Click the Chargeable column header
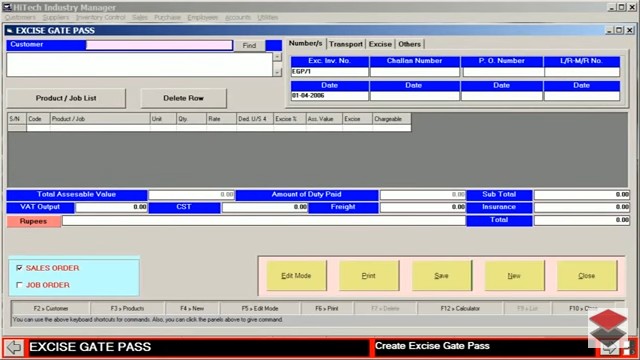 391,119
